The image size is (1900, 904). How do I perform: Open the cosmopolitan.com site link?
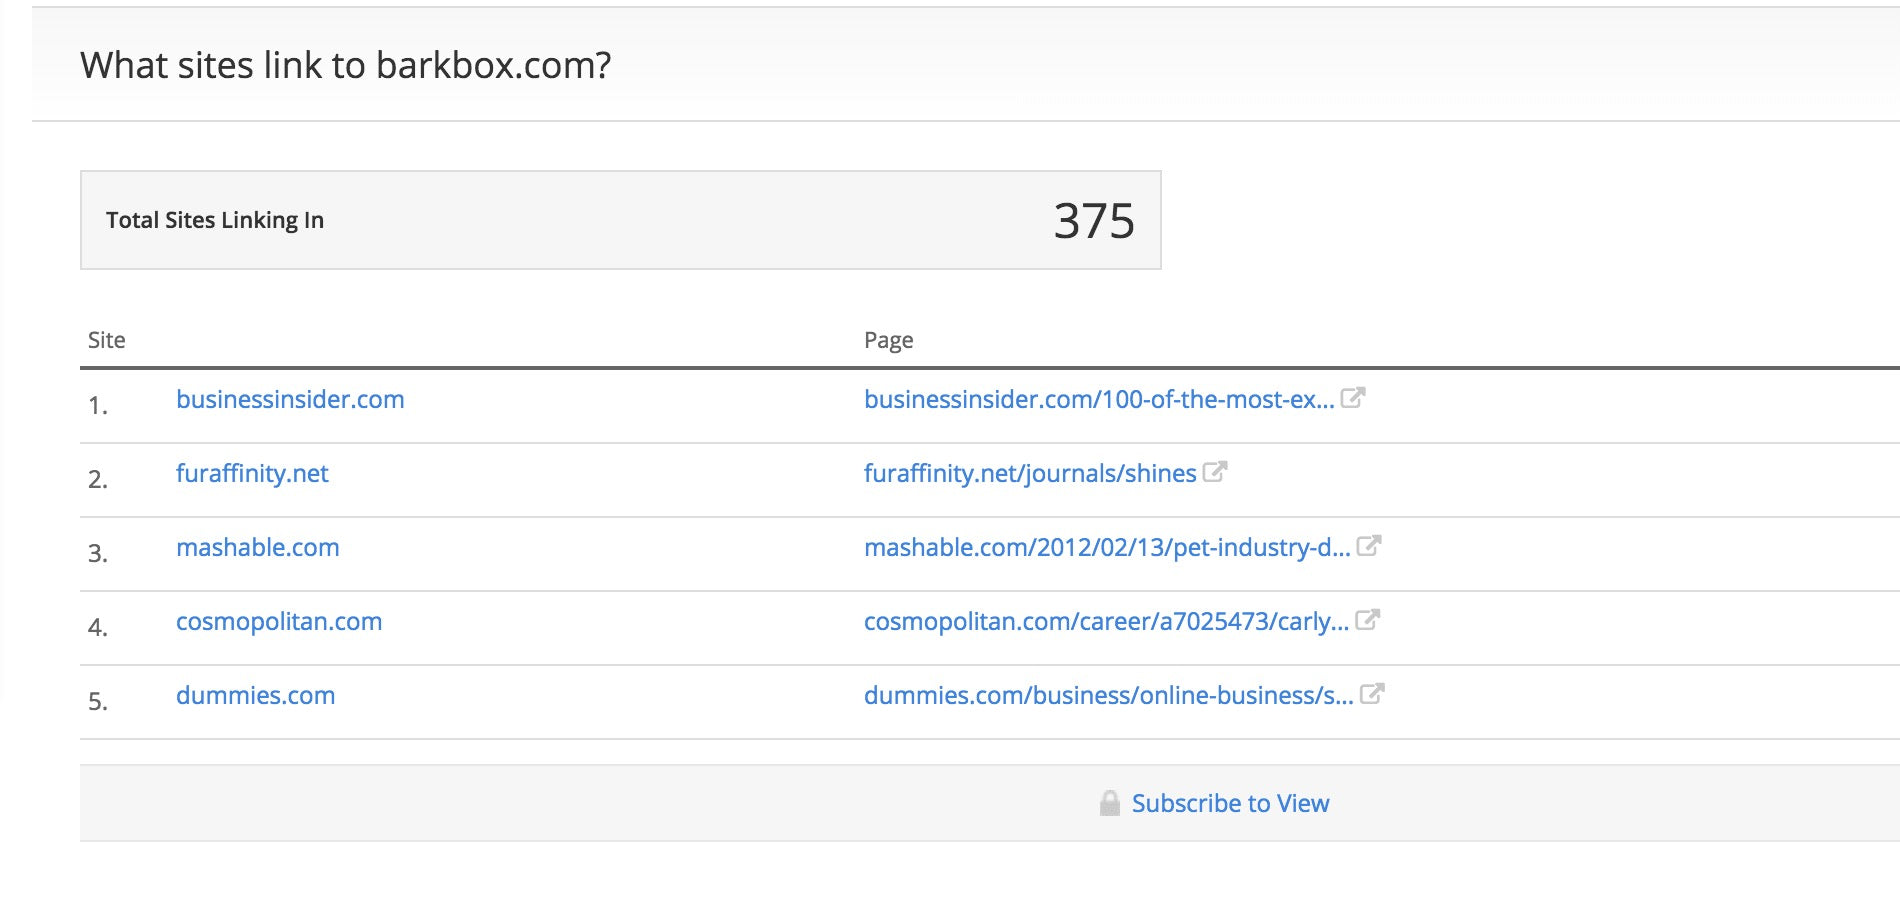pyautogui.click(x=279, y=621)
